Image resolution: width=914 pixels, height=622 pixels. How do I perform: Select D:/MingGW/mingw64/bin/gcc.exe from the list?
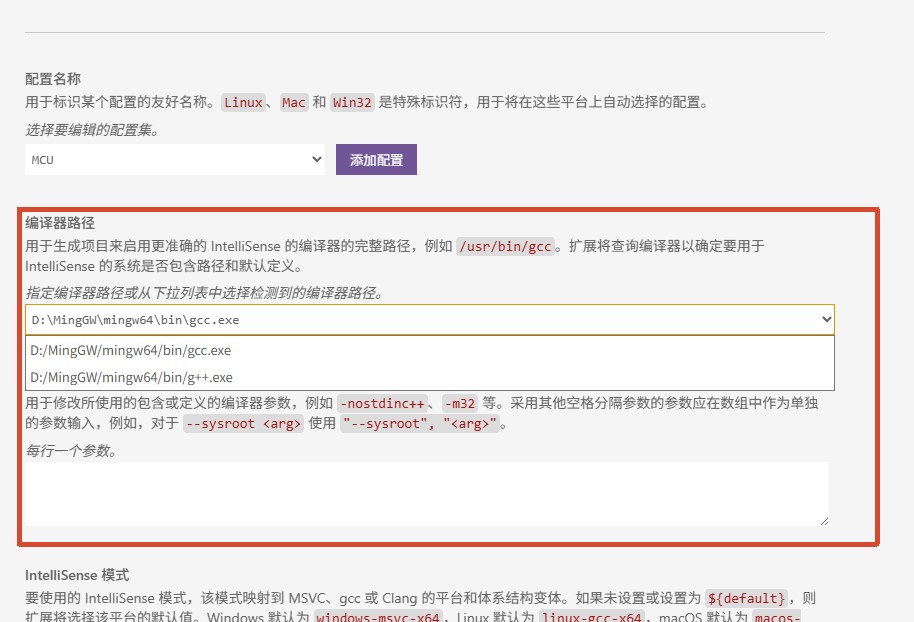(430, 350)
